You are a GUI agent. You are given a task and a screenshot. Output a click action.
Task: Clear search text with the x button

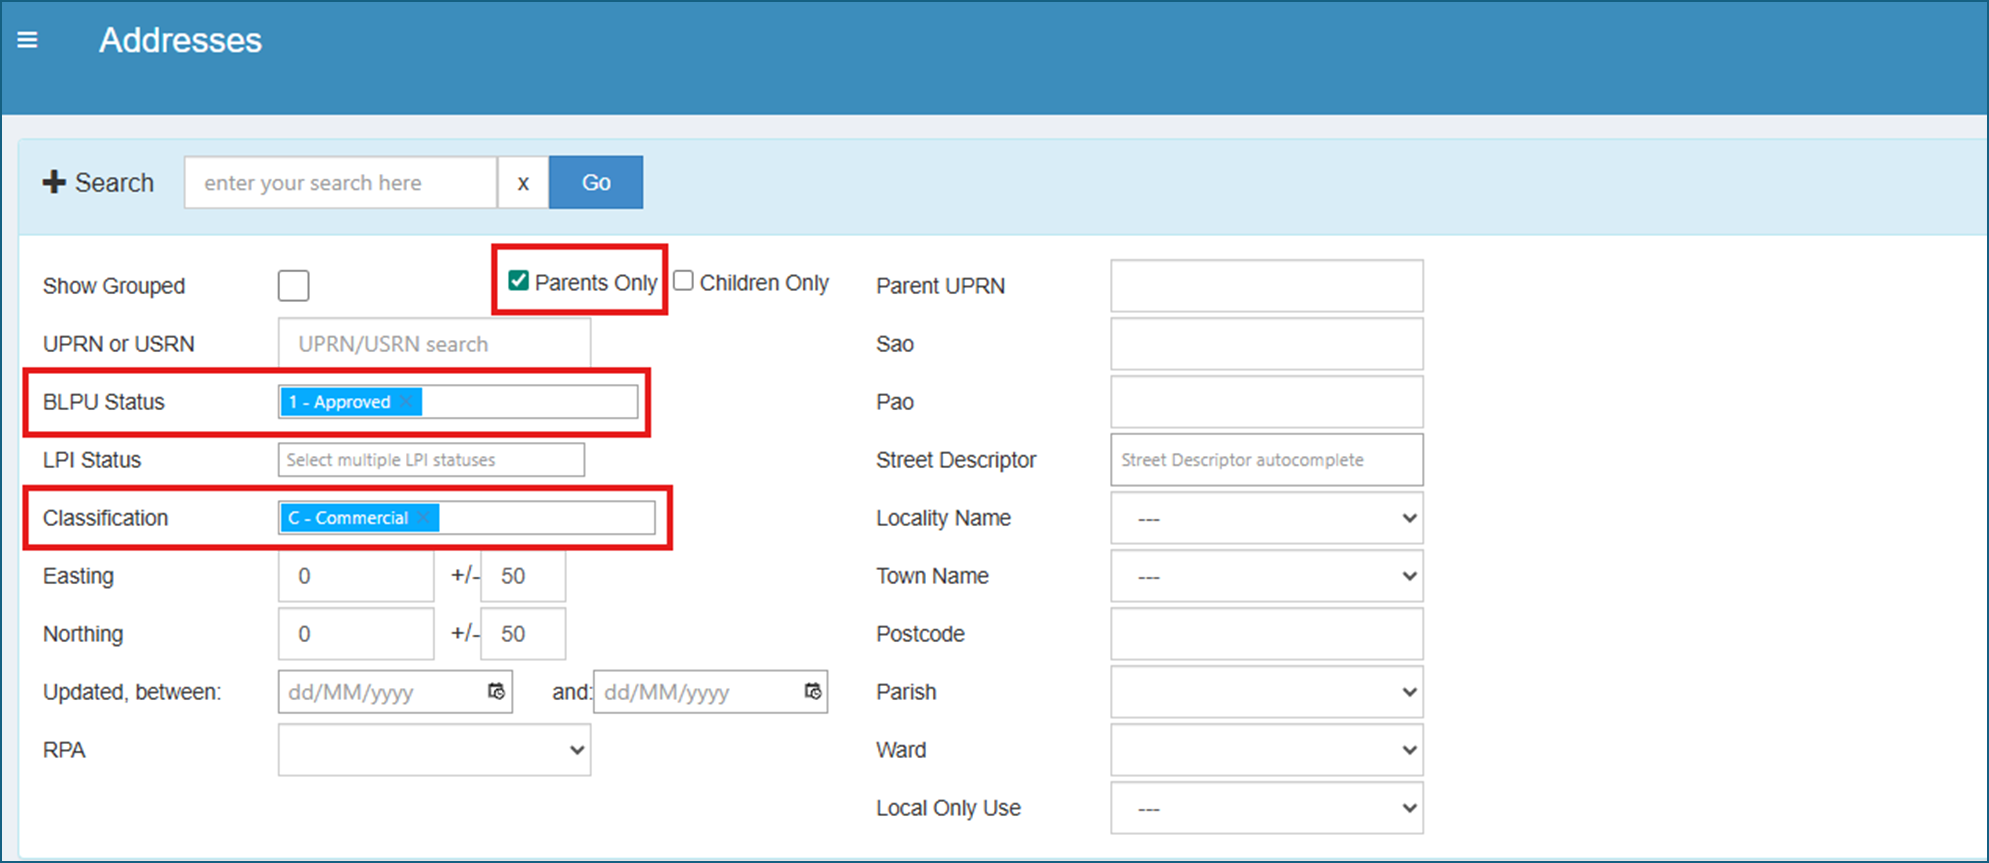coord(523,182)
